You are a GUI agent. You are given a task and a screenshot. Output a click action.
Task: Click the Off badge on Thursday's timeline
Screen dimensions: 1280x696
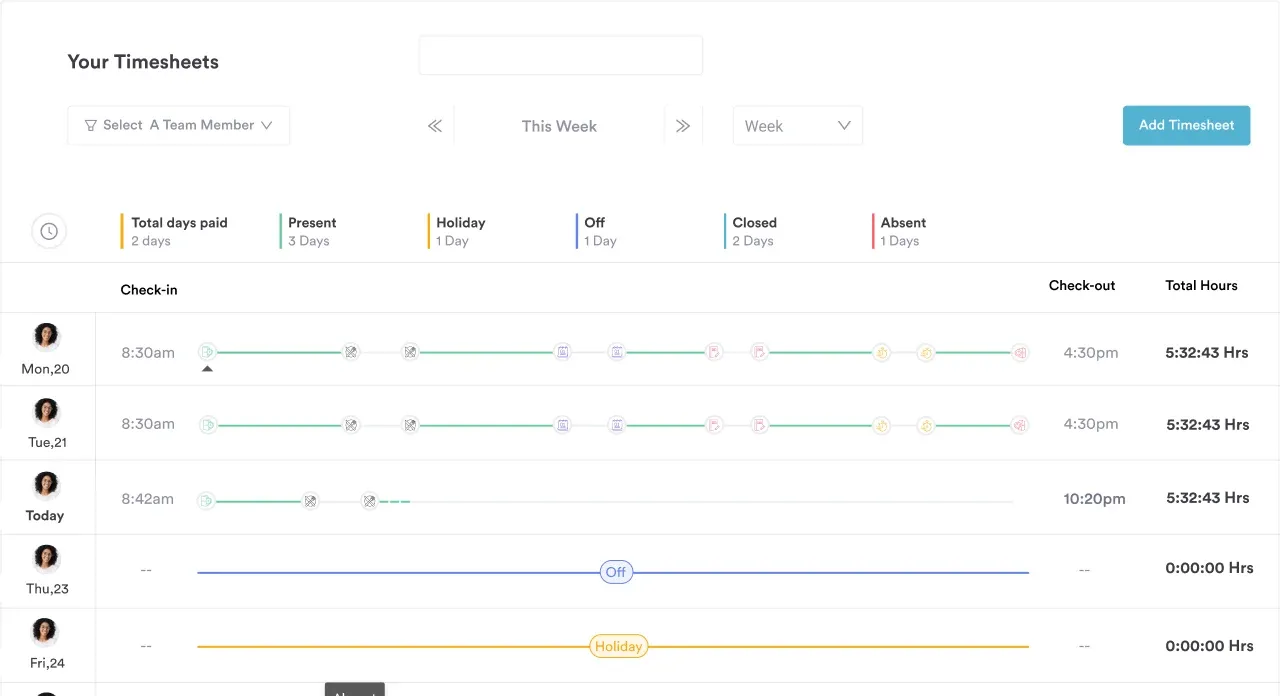click(x=615, y=573)
